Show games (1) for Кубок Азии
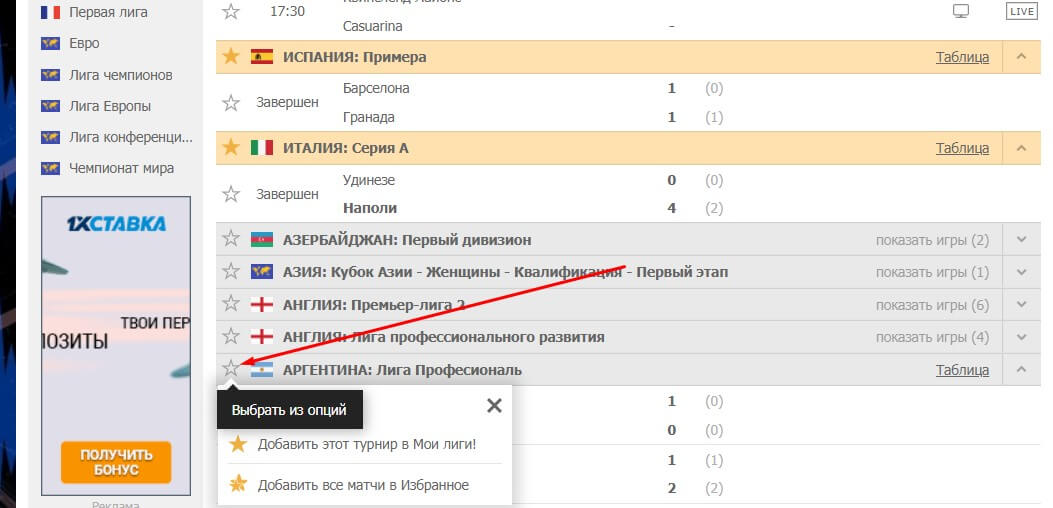Image resolution: width=1053 pixels, height=508 pixels. pos(932,272)
